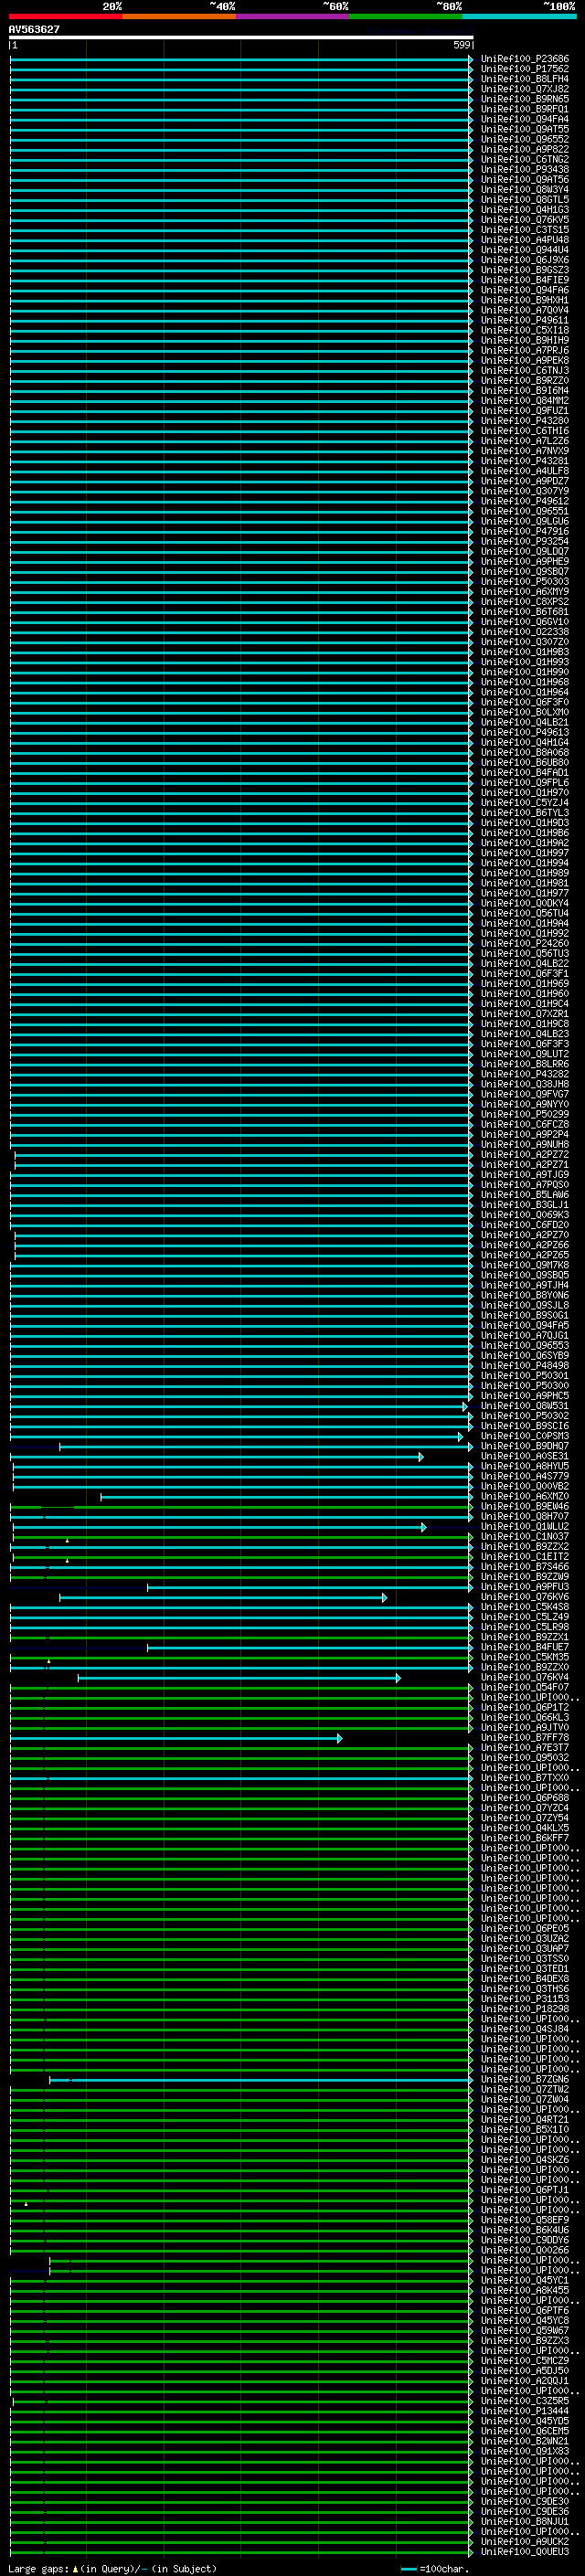Select hit label UniRef100_P50300
Image resolution: width=585 pixels, height=2576 pixels.
tap(524, 1385)
